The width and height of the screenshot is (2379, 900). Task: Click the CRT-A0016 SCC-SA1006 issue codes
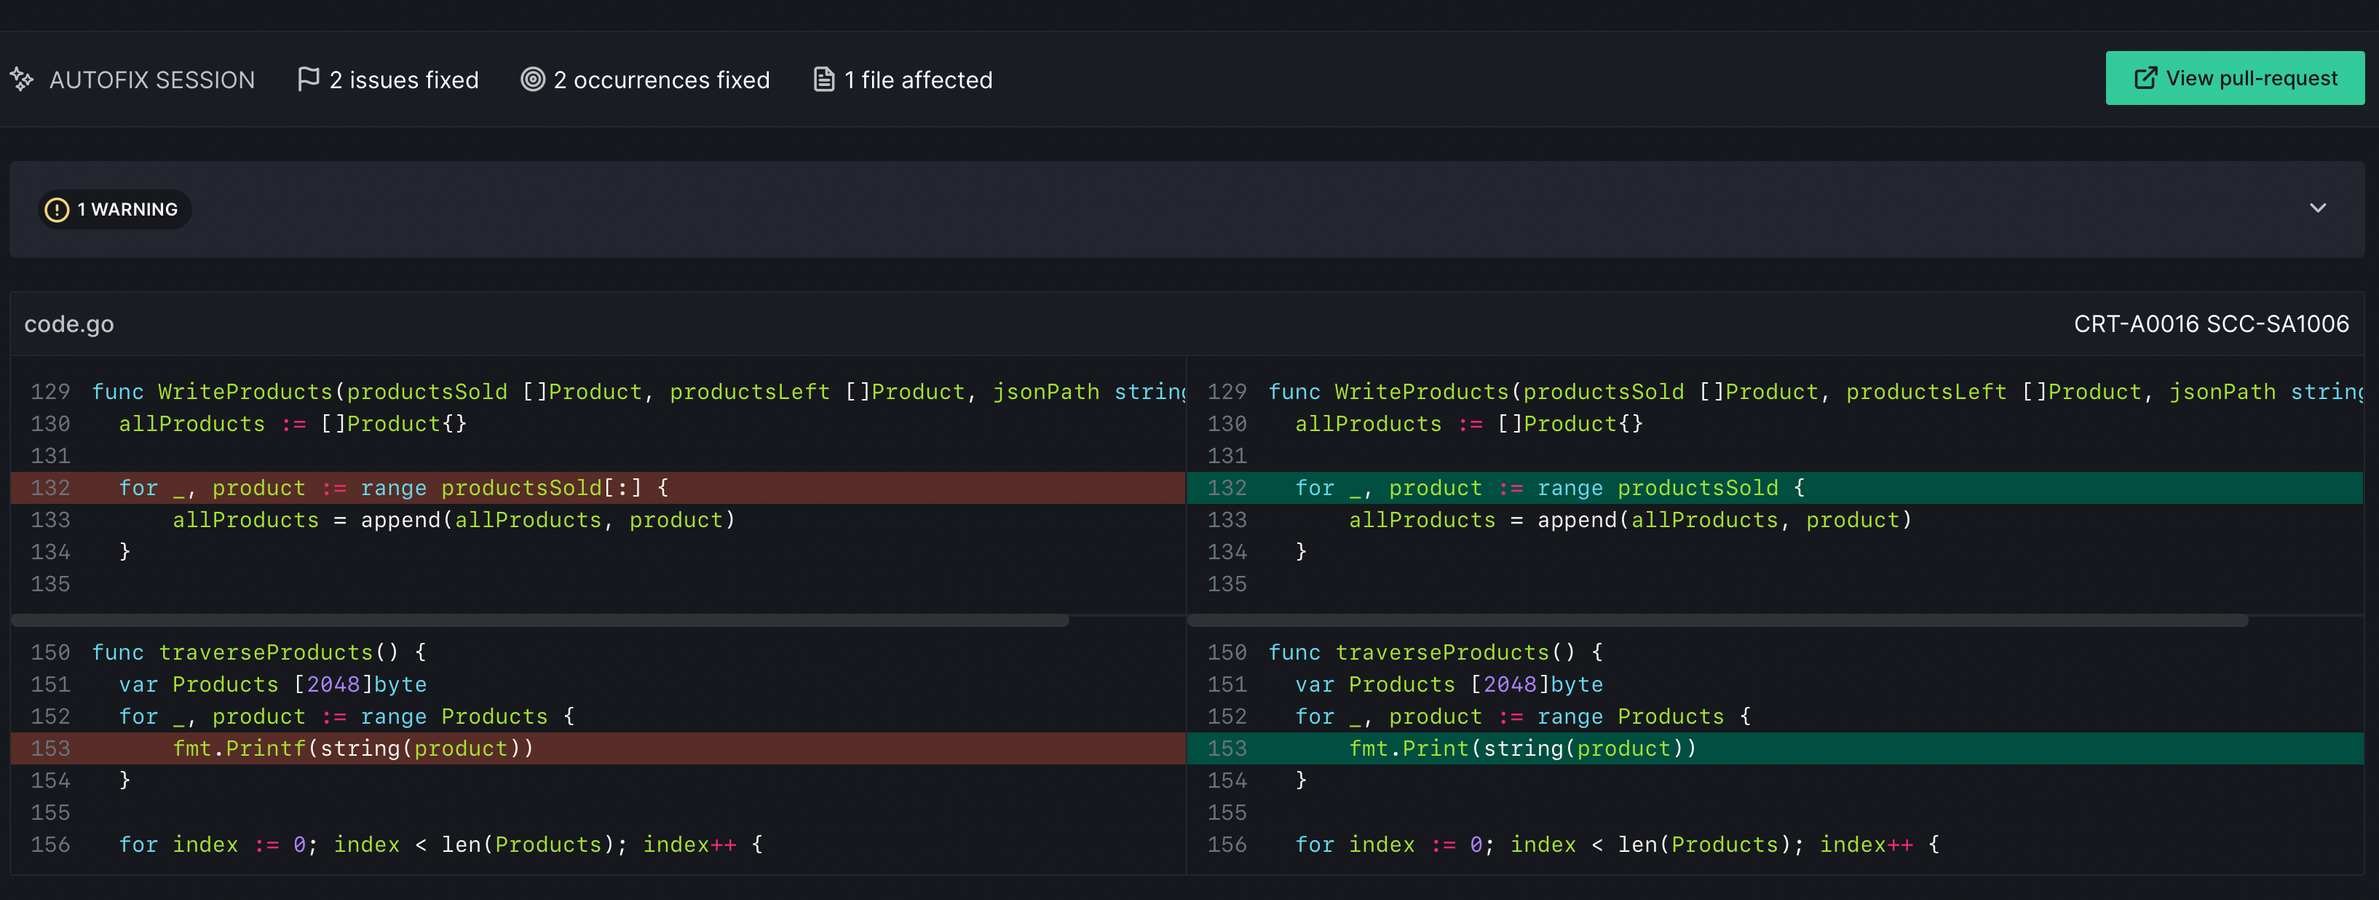point(2211,324)
